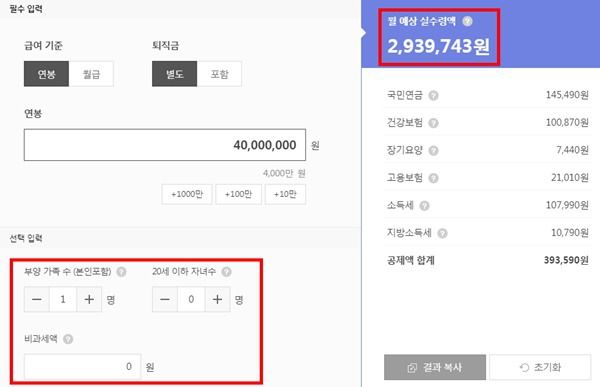
Task: Click the 107,990원 income tax value
Action: [x=567, y=205]
